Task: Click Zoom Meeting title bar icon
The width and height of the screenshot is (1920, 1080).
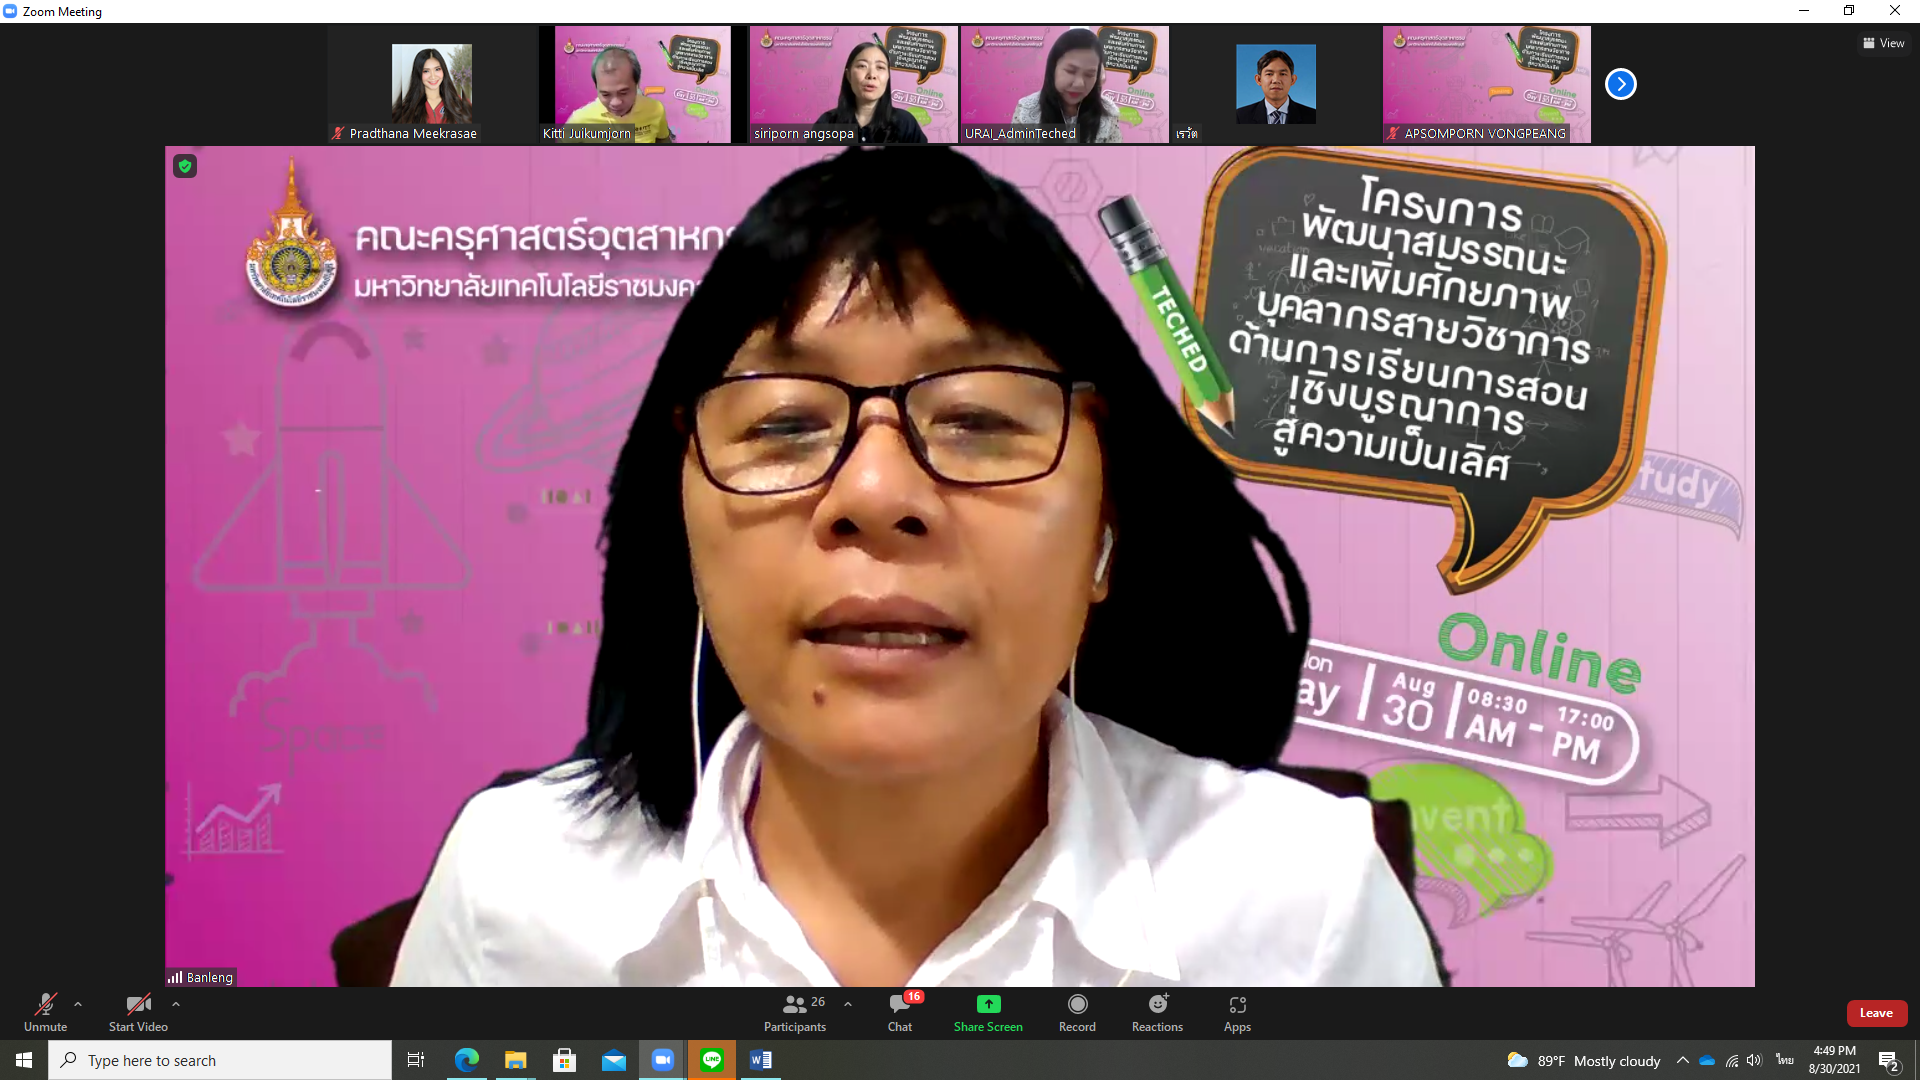Action: point(10,11)
